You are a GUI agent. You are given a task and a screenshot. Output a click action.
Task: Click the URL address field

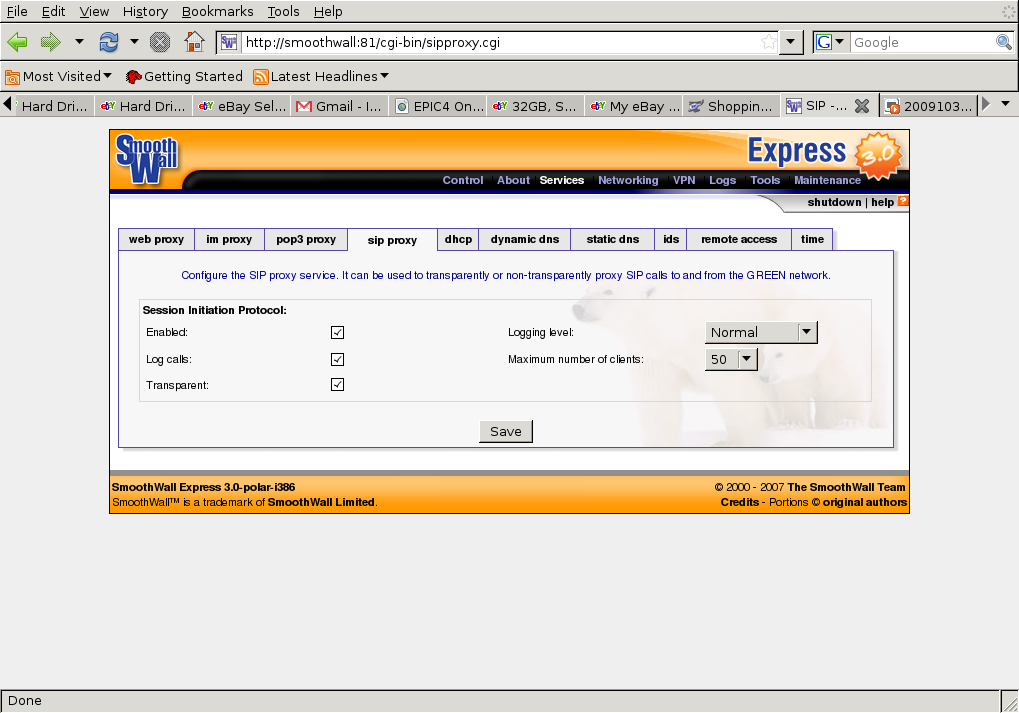(498, 42)
